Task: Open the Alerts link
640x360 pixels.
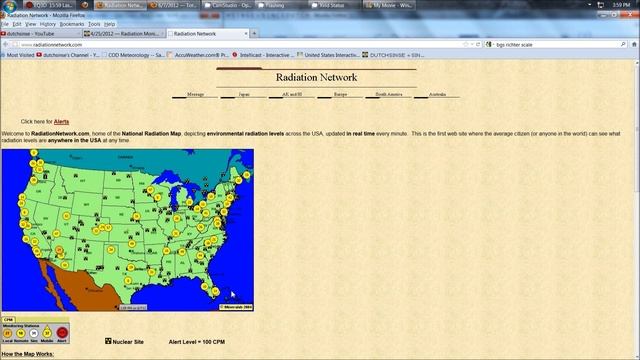Action: pyautogui.click(x=61, y=122)
